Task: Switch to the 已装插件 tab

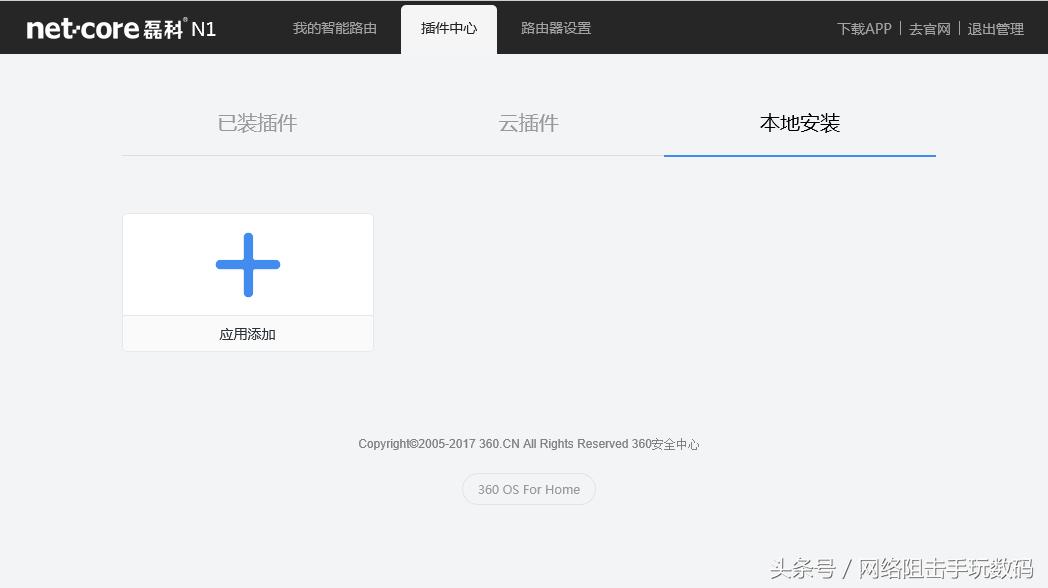Action: 256,123
